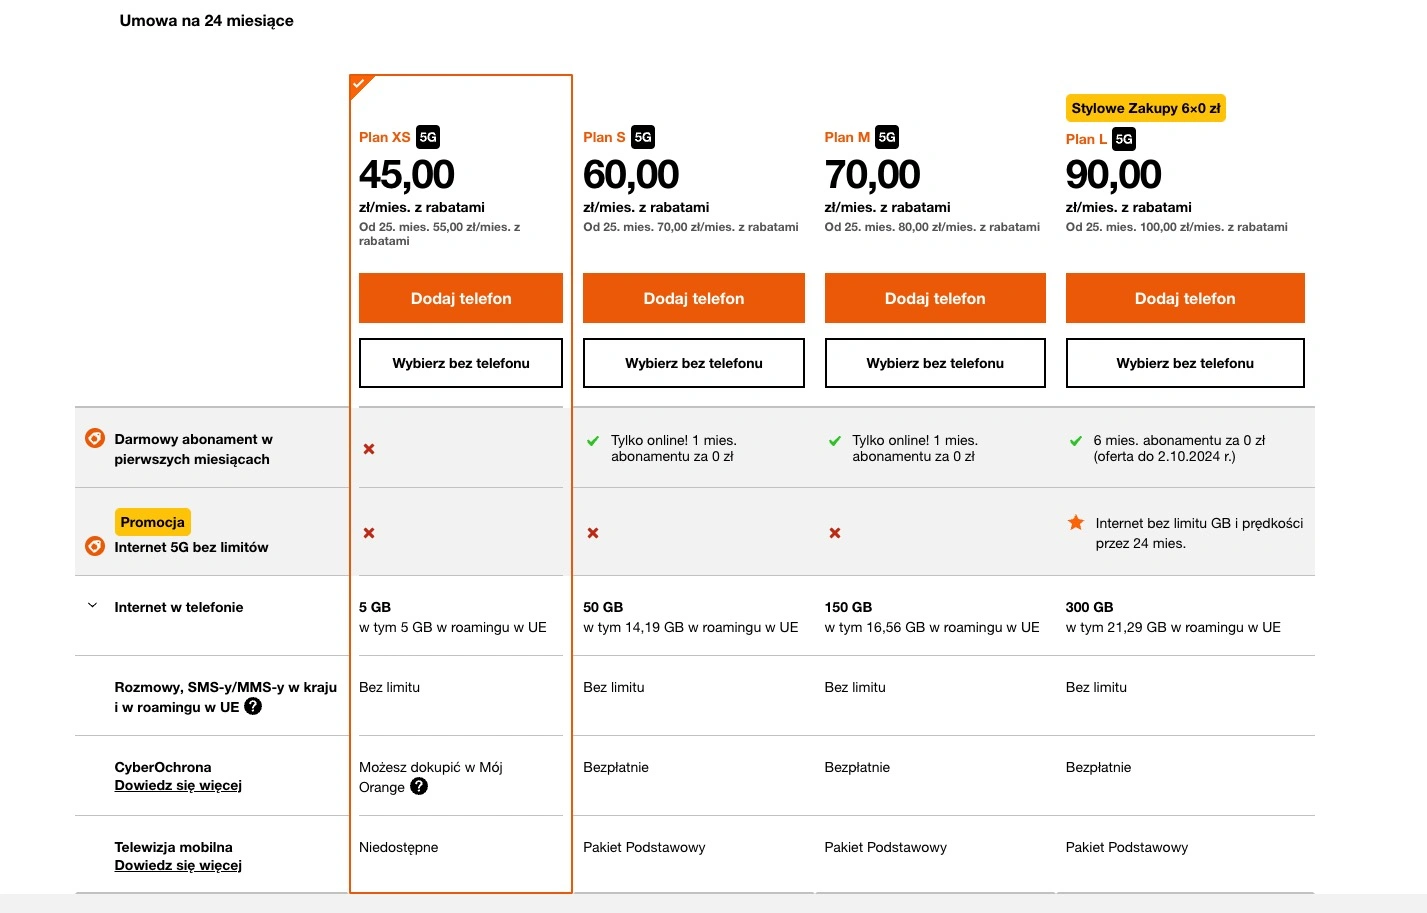The width and height of the screenshot is (1427, 913).
Task: Click Dodaj telefon for Plan XS
Action: point(461,298)
